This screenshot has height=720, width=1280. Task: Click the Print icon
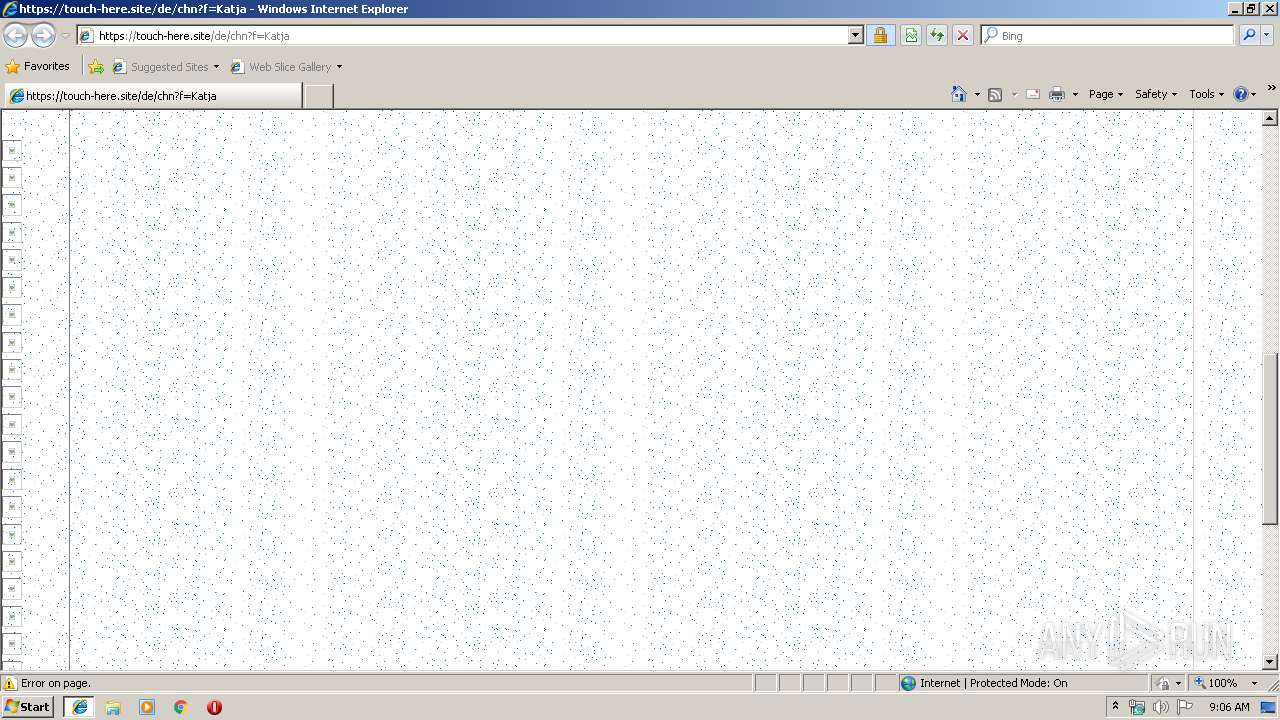coord(1057,94)
